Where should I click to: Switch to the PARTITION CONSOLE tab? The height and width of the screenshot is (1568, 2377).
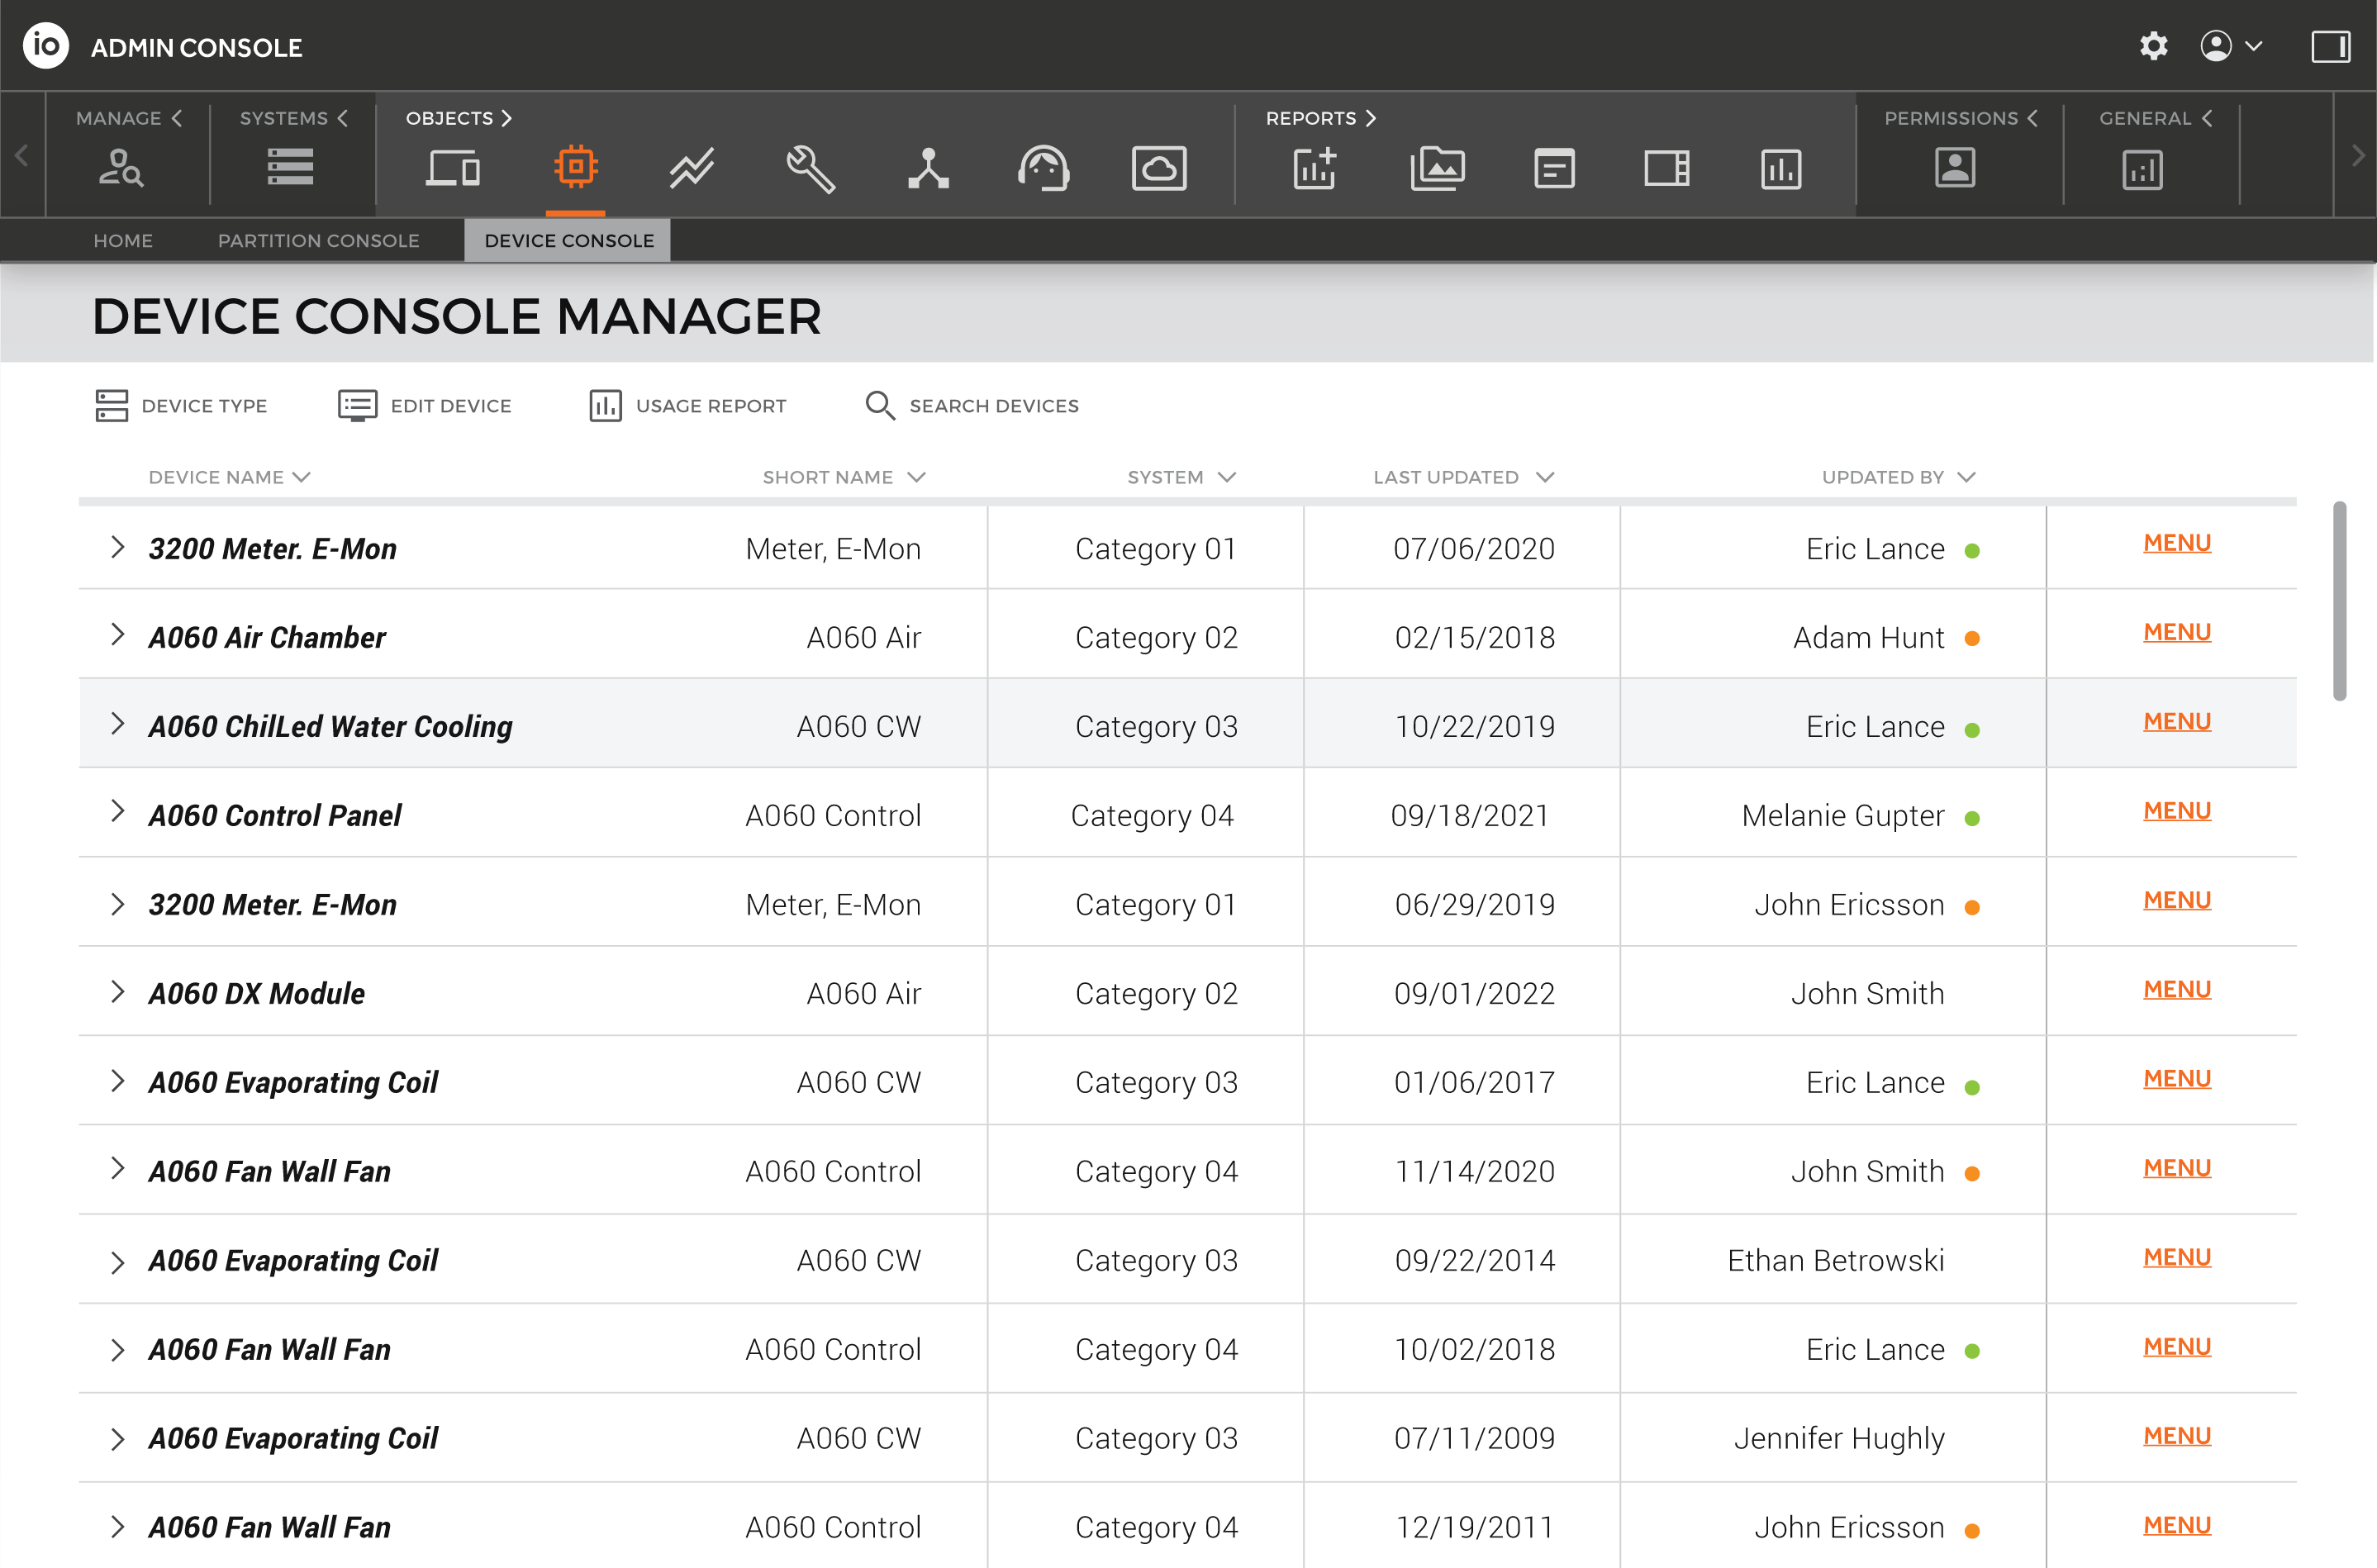pyautogui.click(x=319, y=241)
